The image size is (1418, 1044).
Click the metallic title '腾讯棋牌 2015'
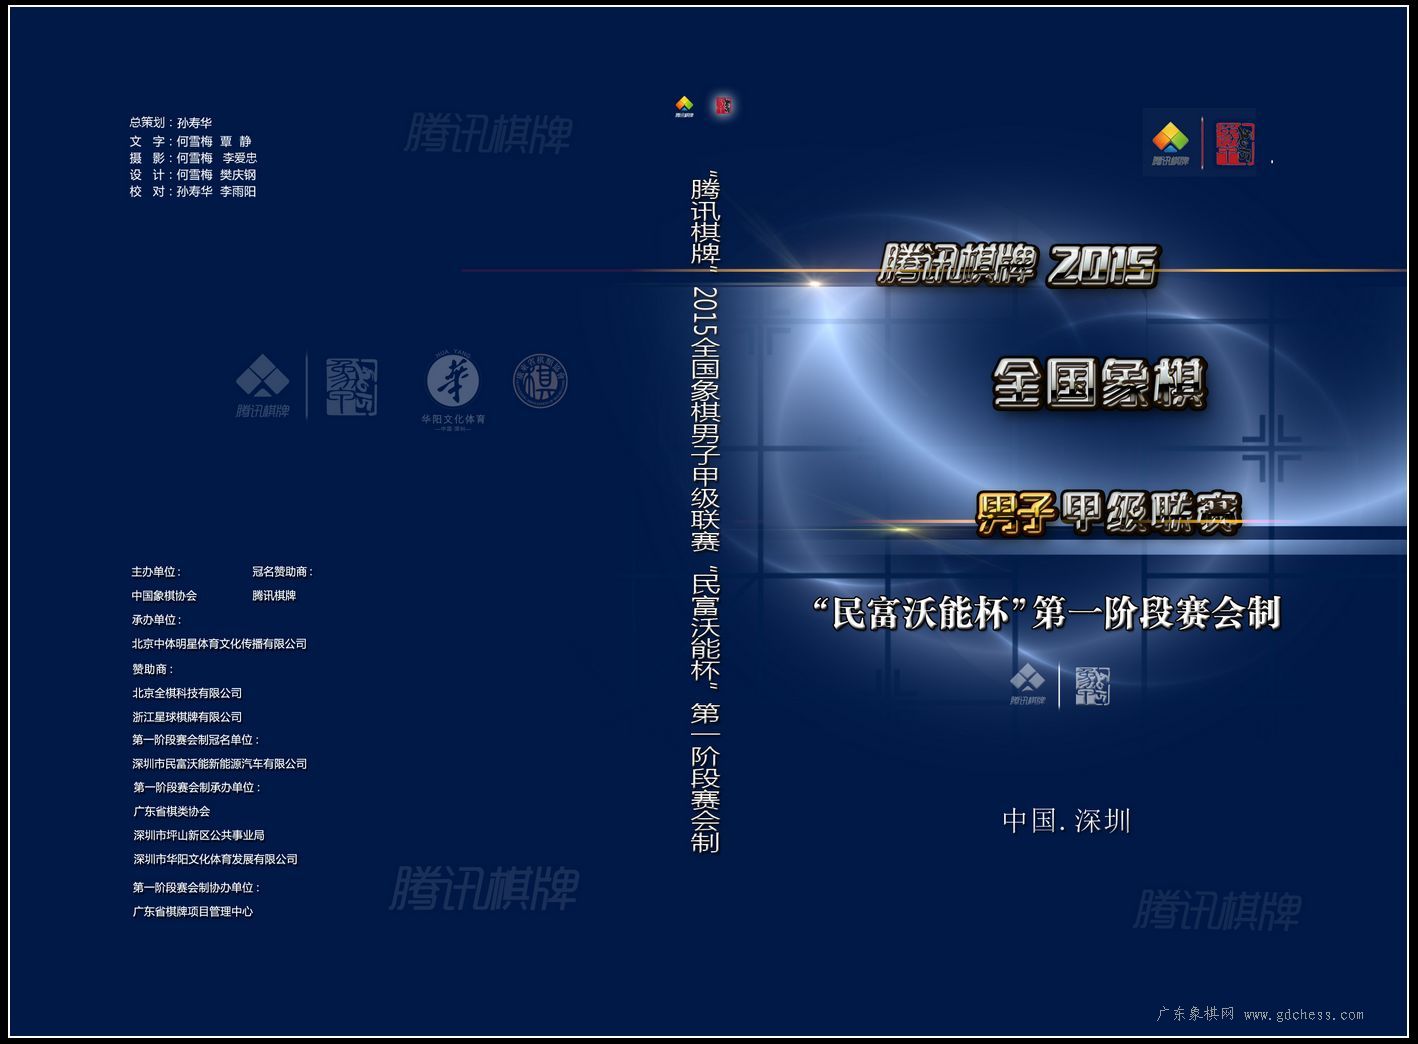pyautogui.click(x=1018, y=265)
